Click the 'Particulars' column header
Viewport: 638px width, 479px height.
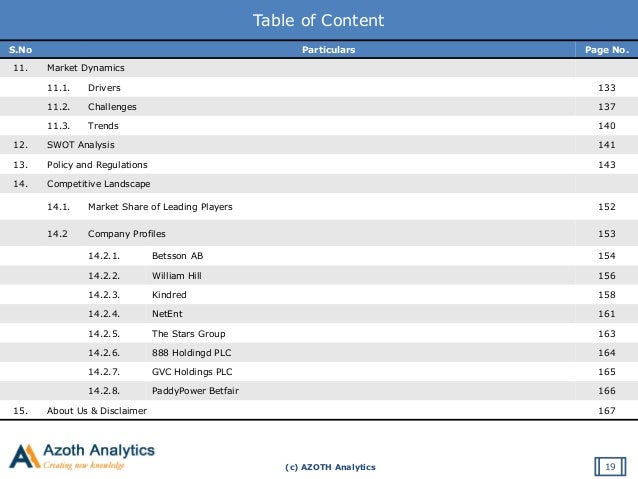click(328, 50)
